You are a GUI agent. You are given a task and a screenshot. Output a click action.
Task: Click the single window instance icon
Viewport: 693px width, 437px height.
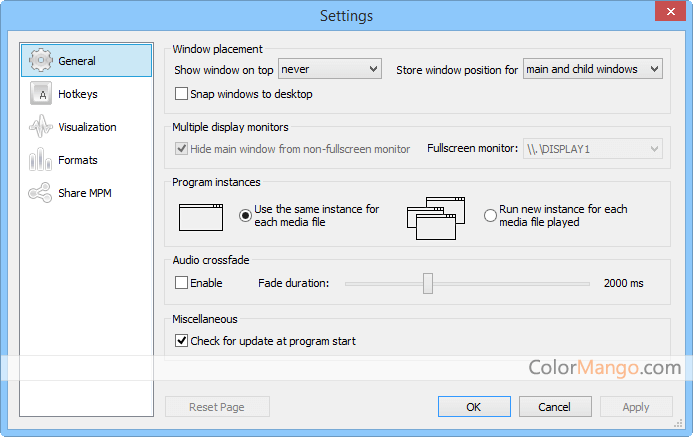tap(201, 216)
